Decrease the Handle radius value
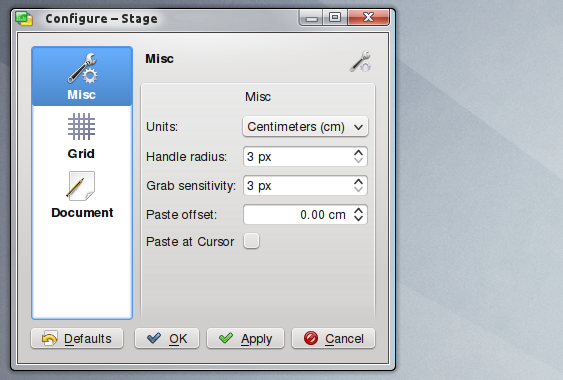This screenshot has height=380, width=563. point(358,160)
